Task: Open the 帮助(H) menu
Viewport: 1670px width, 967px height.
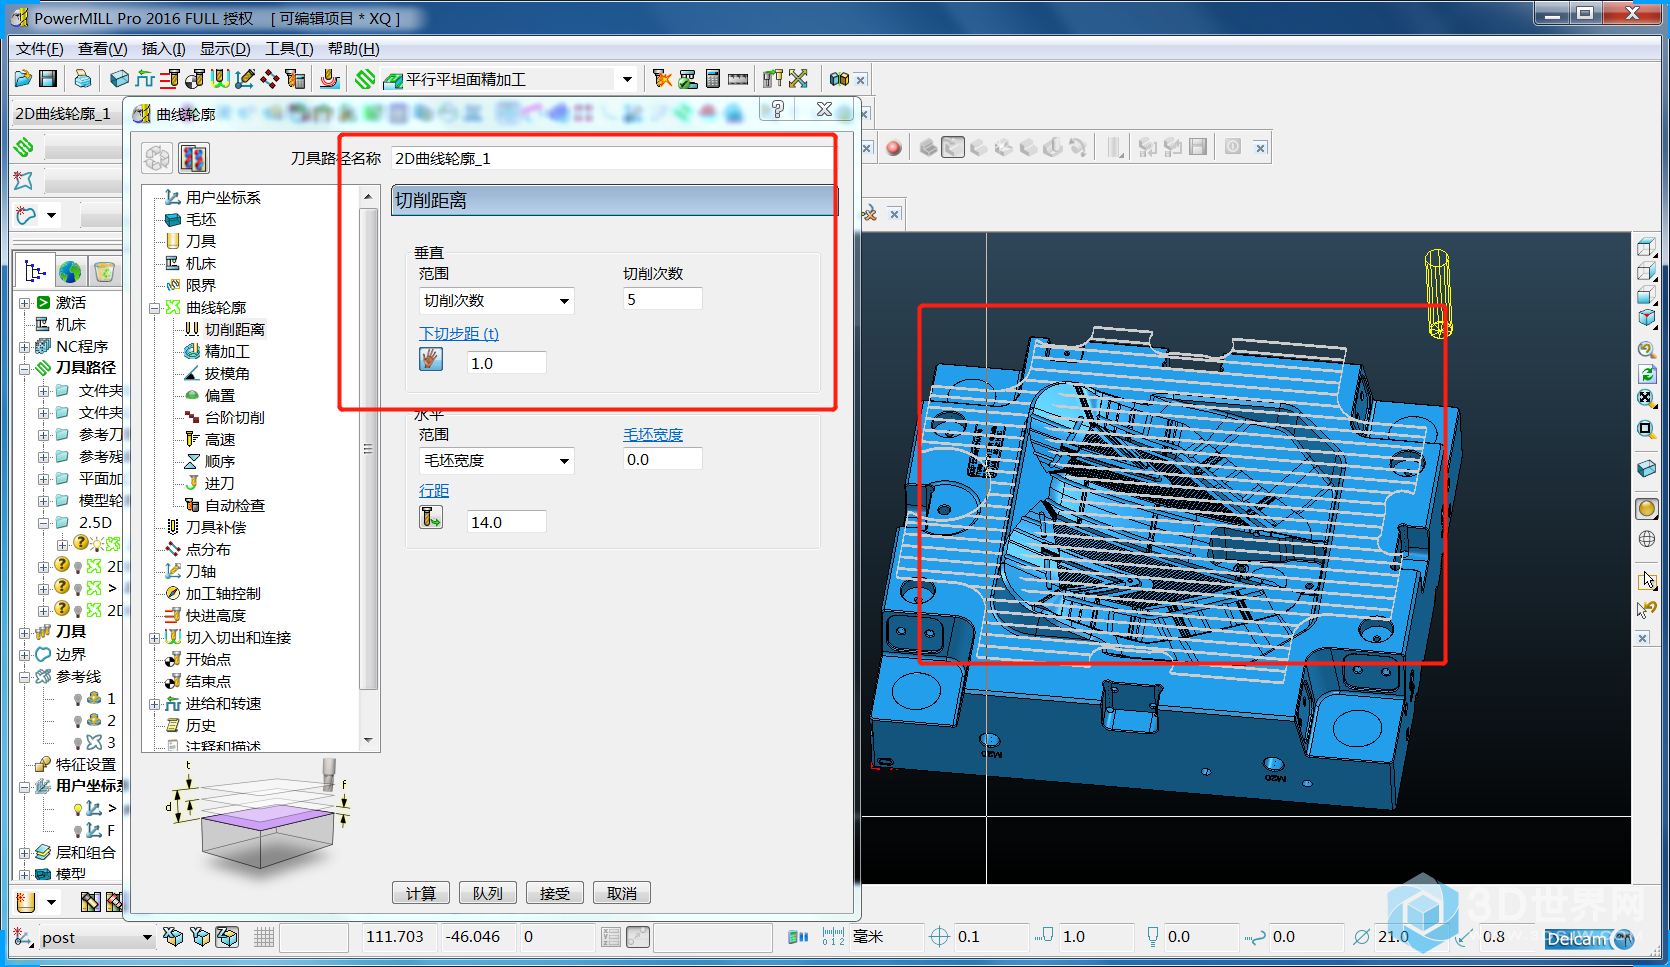Action: (354, 49)
